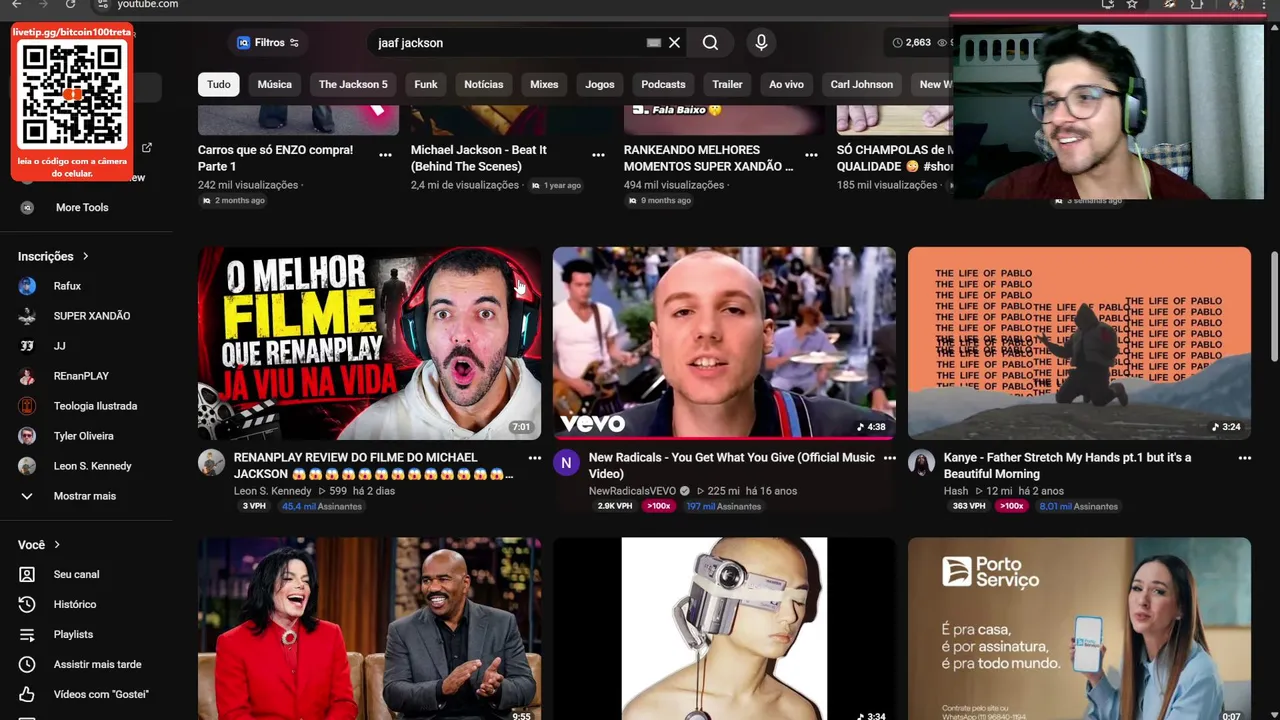The width and height of the screenshot is (1280, 720).
Task: Open Histórico icon in sidebar
Action: 27,604
